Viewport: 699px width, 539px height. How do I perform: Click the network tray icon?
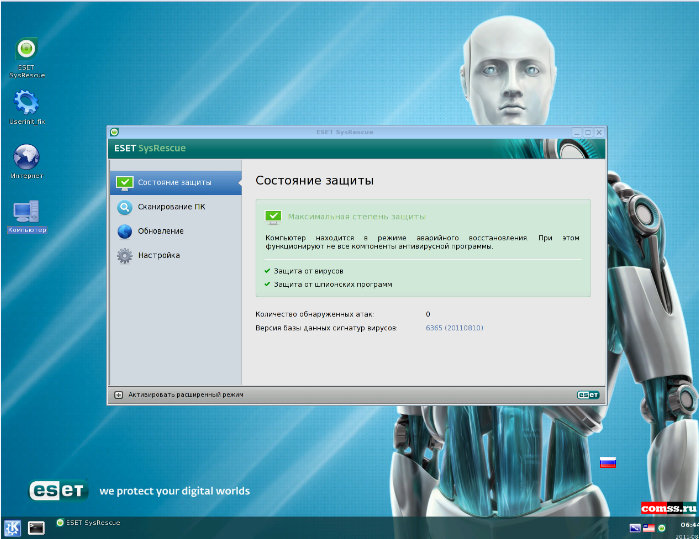(635, 528)
